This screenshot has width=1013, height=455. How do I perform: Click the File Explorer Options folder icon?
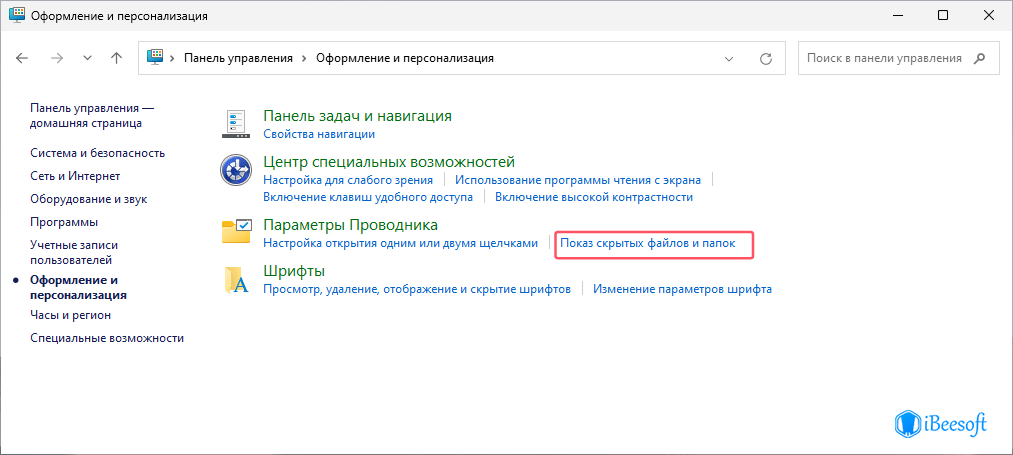click(x=236, y=232)
